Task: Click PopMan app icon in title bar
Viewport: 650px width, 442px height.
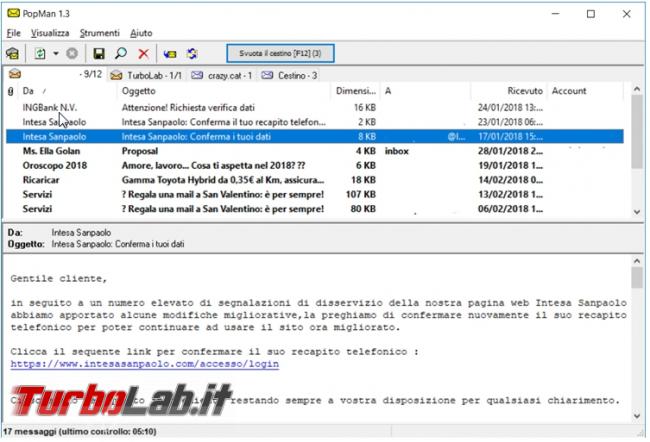Action: [13, 13]
